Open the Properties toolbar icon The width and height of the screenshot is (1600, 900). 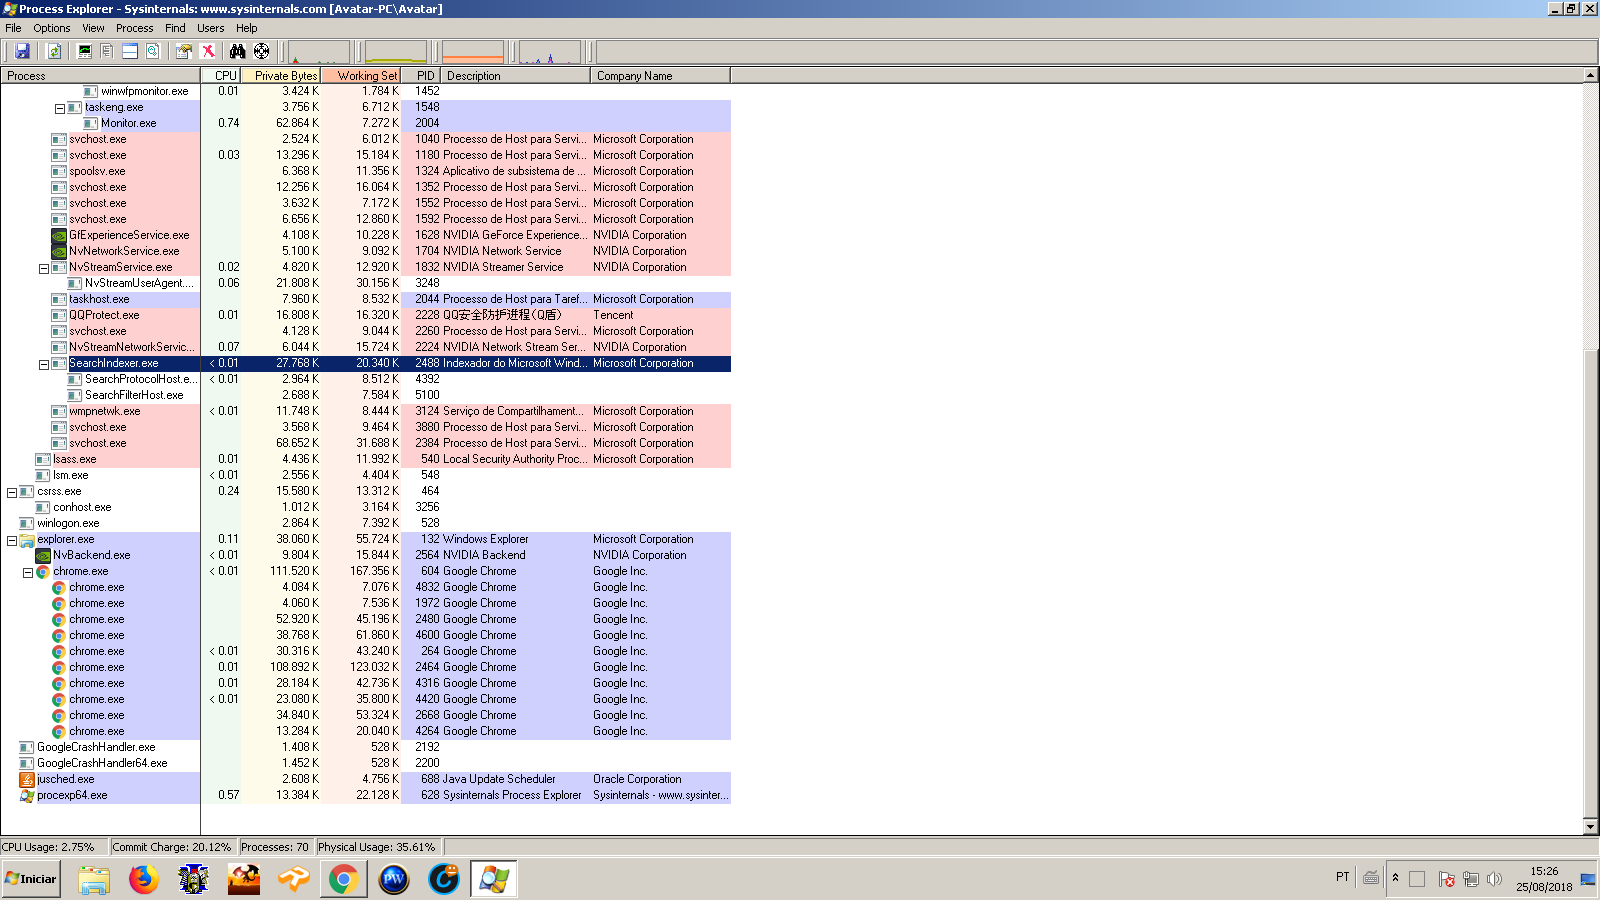184,51
